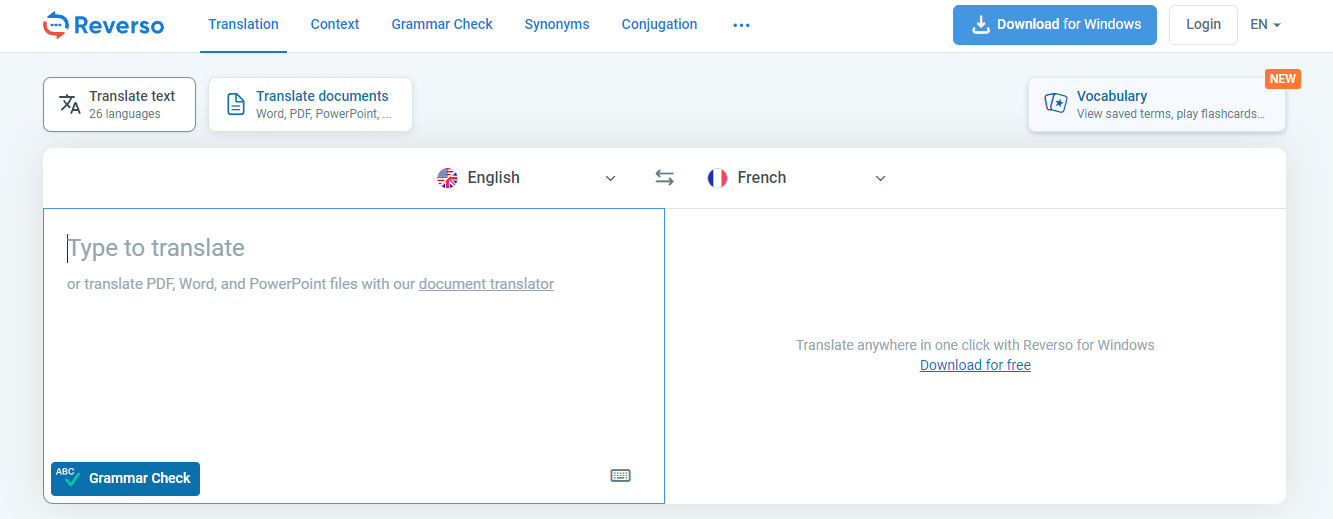Select the Translate text mode
The height and width of the screenshot is (519, 1333).
[x=119, y=105]
